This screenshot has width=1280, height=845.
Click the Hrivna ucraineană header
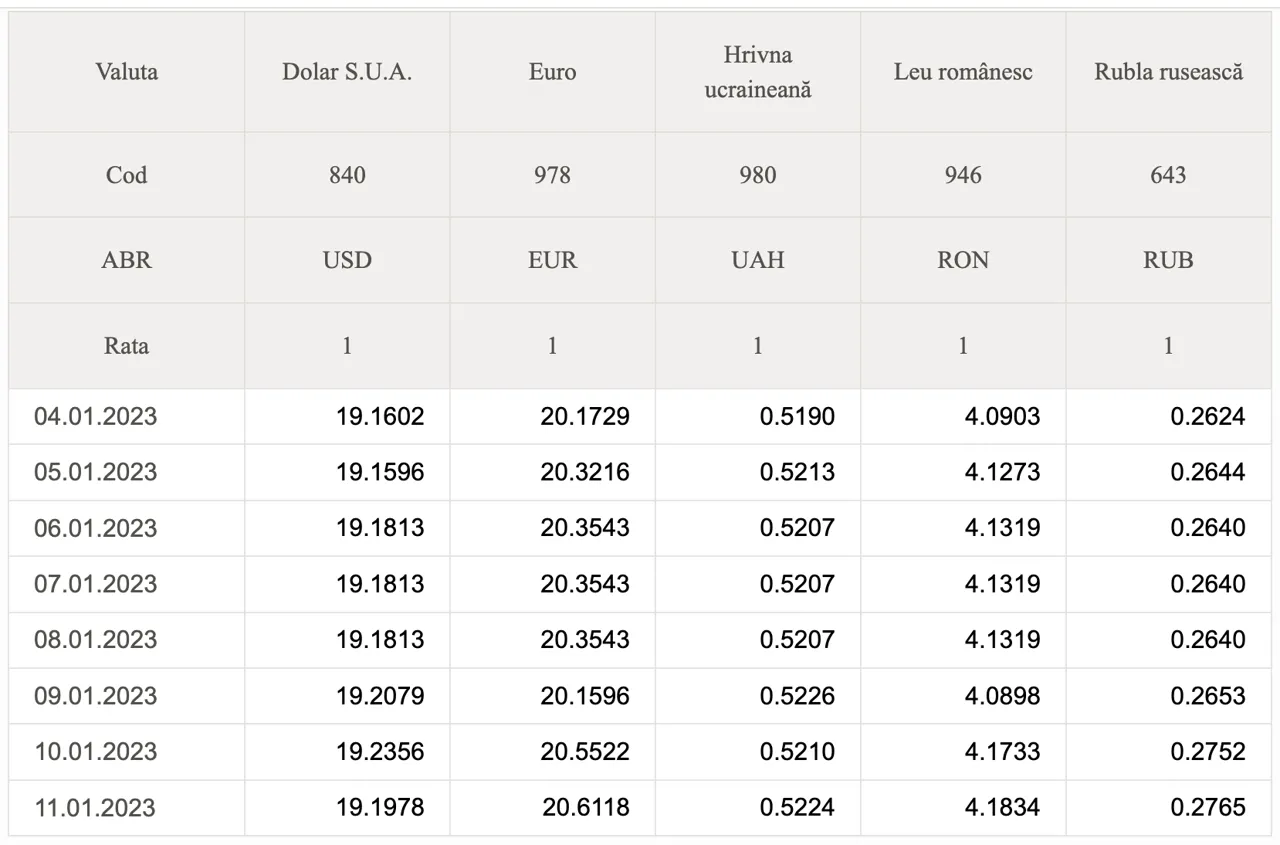pos(758,72)
